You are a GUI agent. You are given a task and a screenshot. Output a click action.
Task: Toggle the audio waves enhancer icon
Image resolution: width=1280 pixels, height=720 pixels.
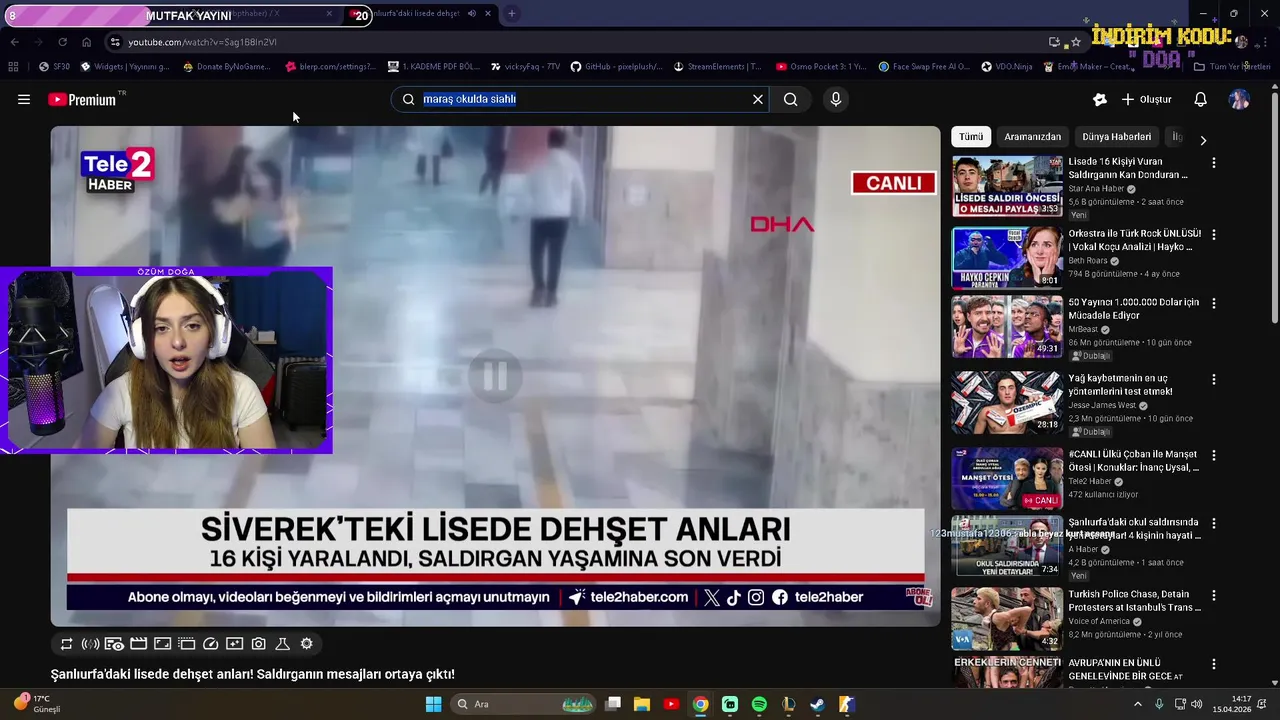90,644
